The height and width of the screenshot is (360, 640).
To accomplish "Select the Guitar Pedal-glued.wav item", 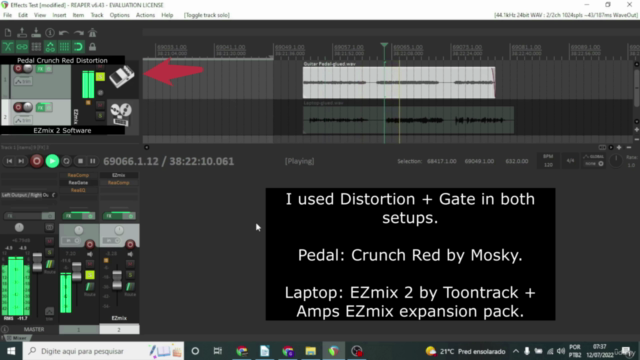I will pyautogui.click(x=399, y=83).
